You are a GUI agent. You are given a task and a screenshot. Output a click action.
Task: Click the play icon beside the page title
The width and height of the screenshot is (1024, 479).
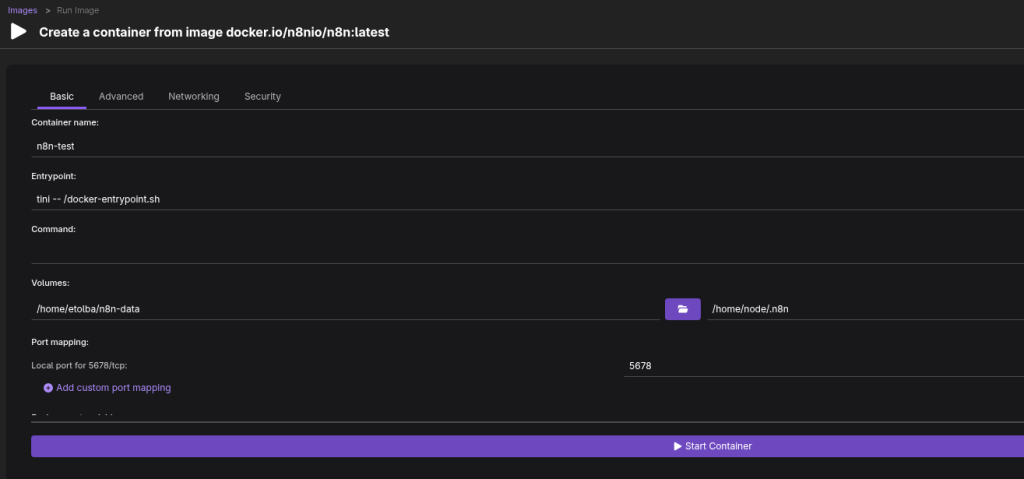click(18, 31)
